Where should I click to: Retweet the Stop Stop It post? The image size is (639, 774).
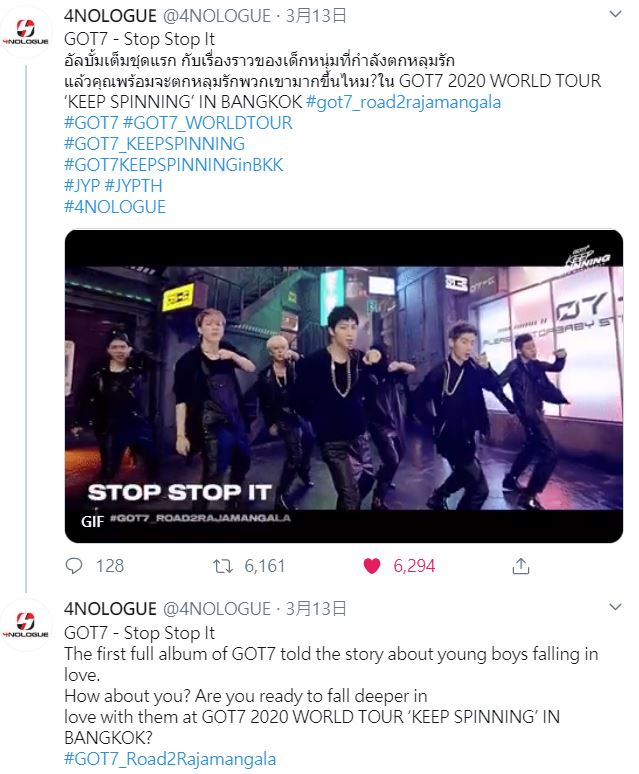223,566
